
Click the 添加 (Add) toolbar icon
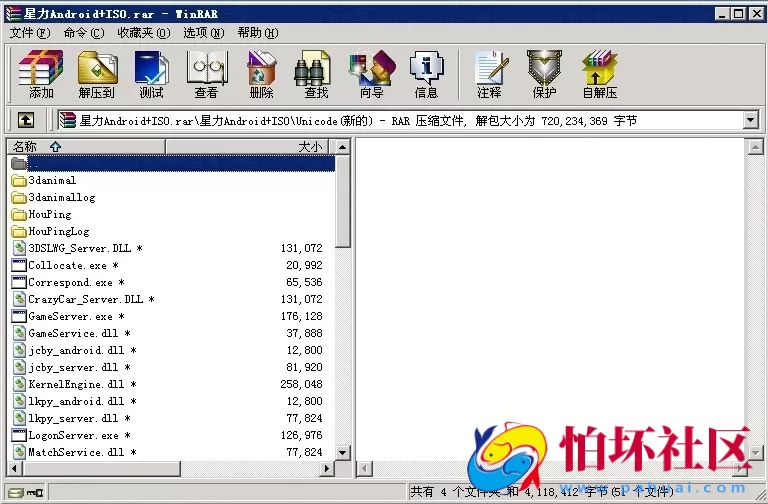coord(41,74)
